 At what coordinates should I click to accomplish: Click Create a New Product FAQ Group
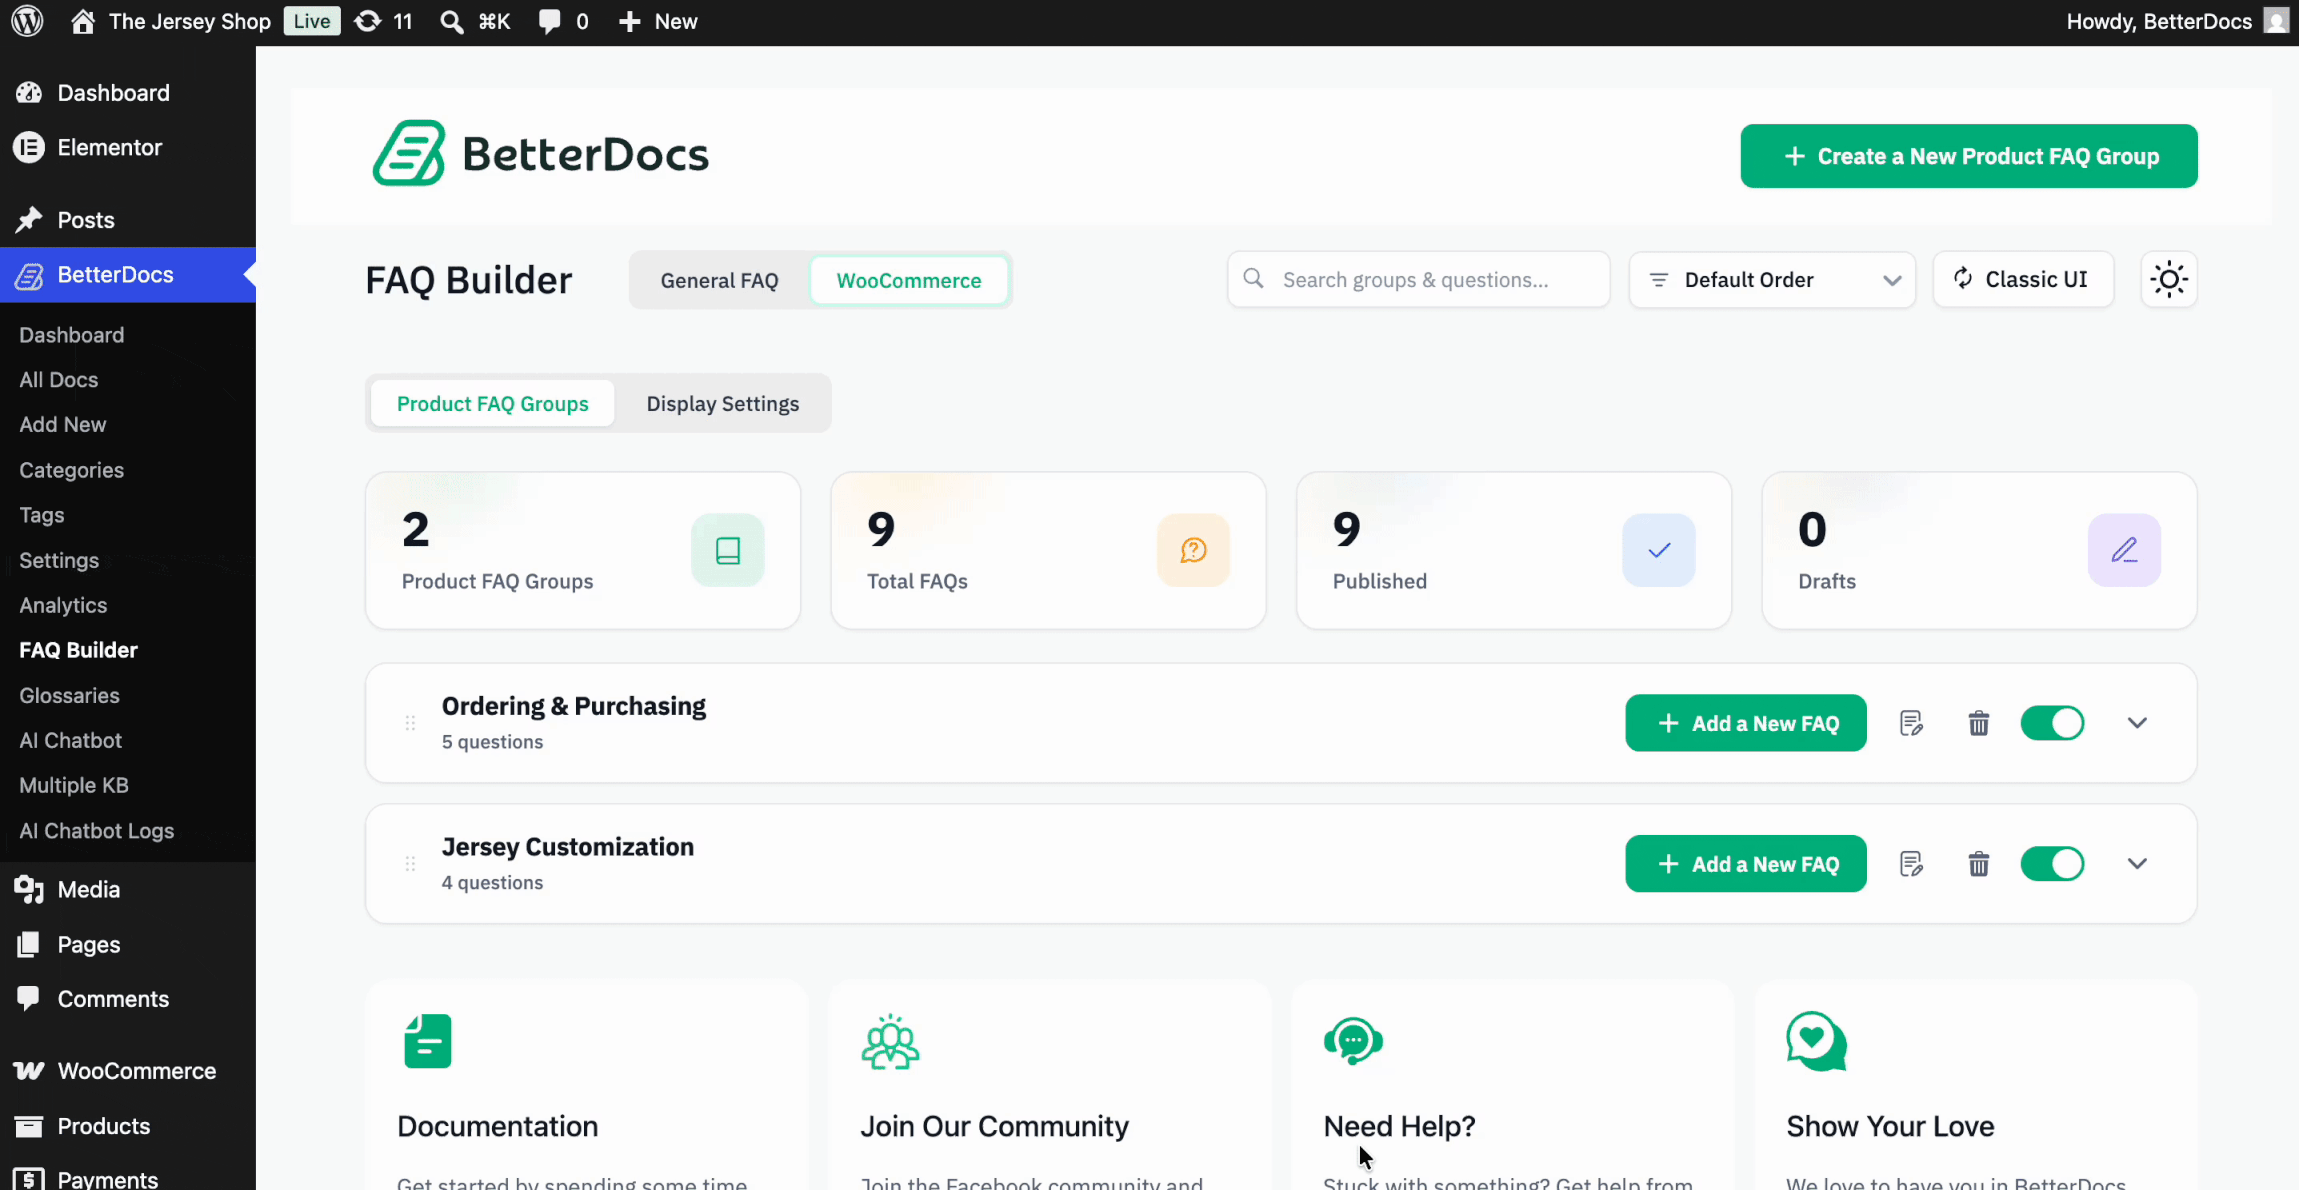(x=1969, y=156)
